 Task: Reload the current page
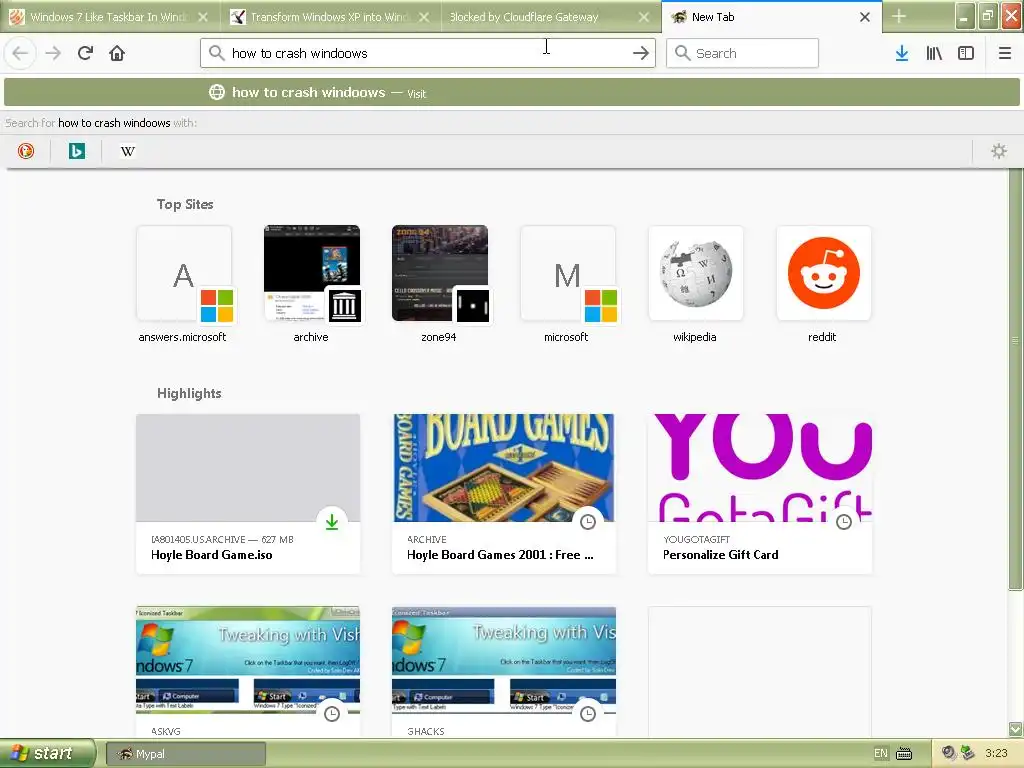point(85,53)
